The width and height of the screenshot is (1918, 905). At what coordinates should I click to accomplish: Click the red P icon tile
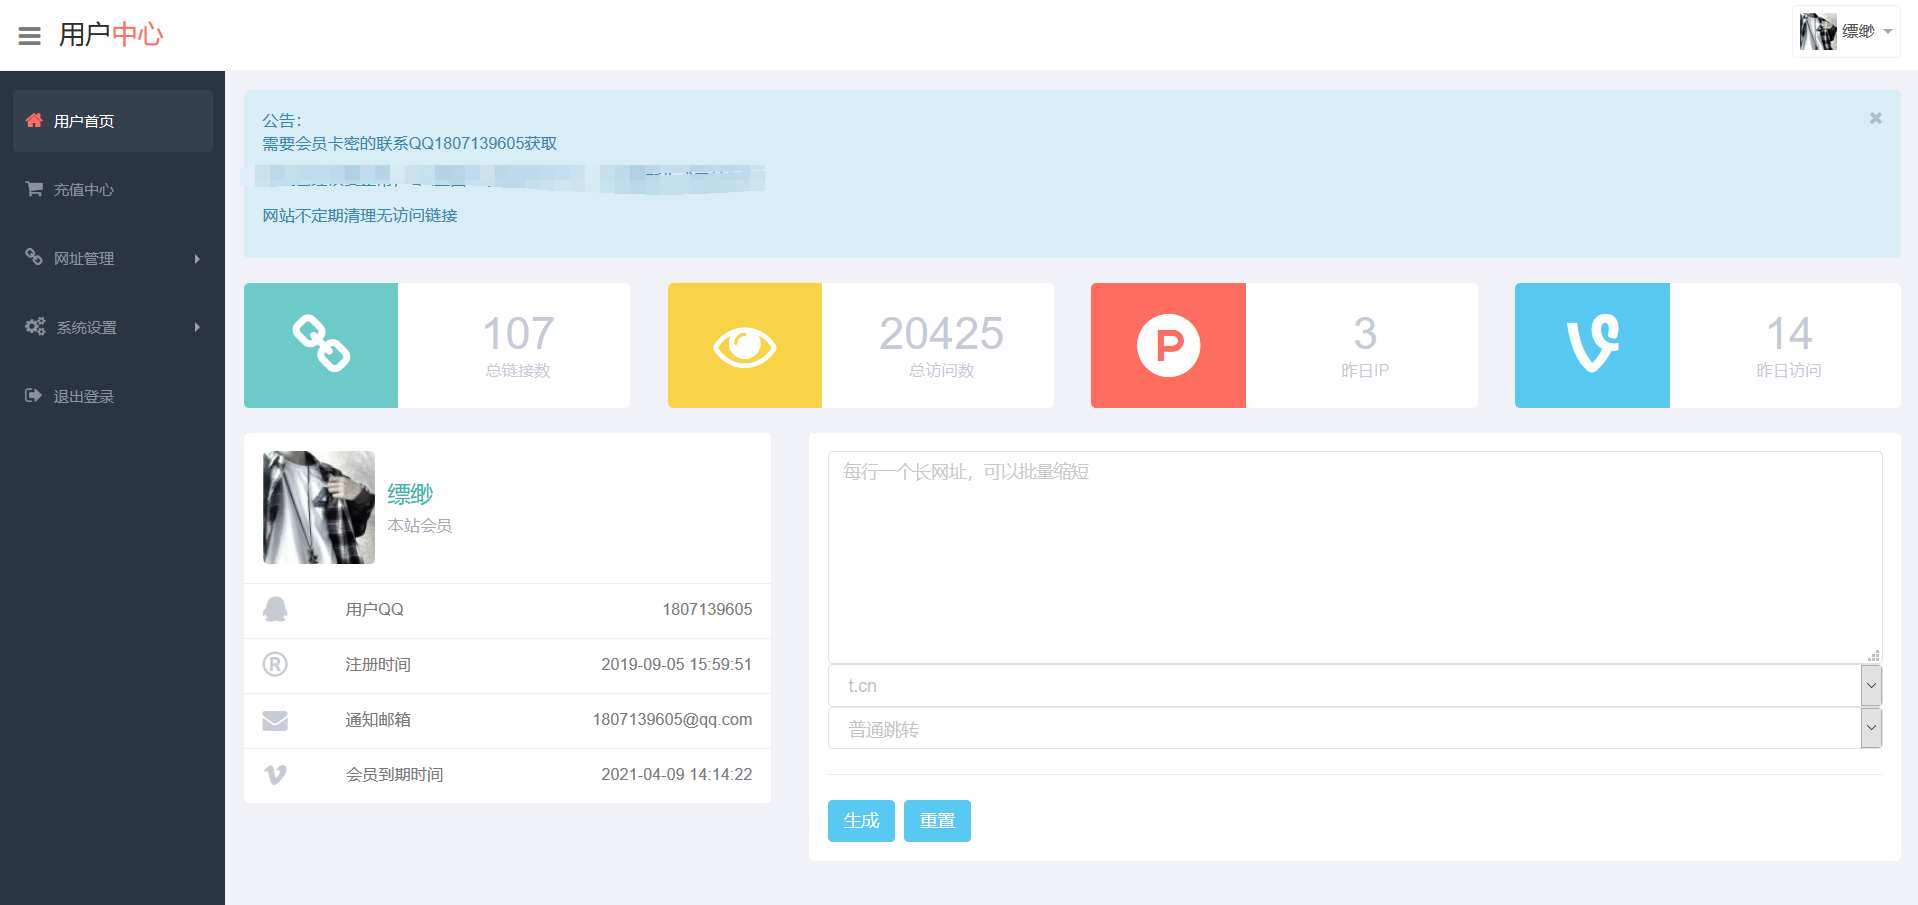pyautogui.click(x=1168, y=345)
